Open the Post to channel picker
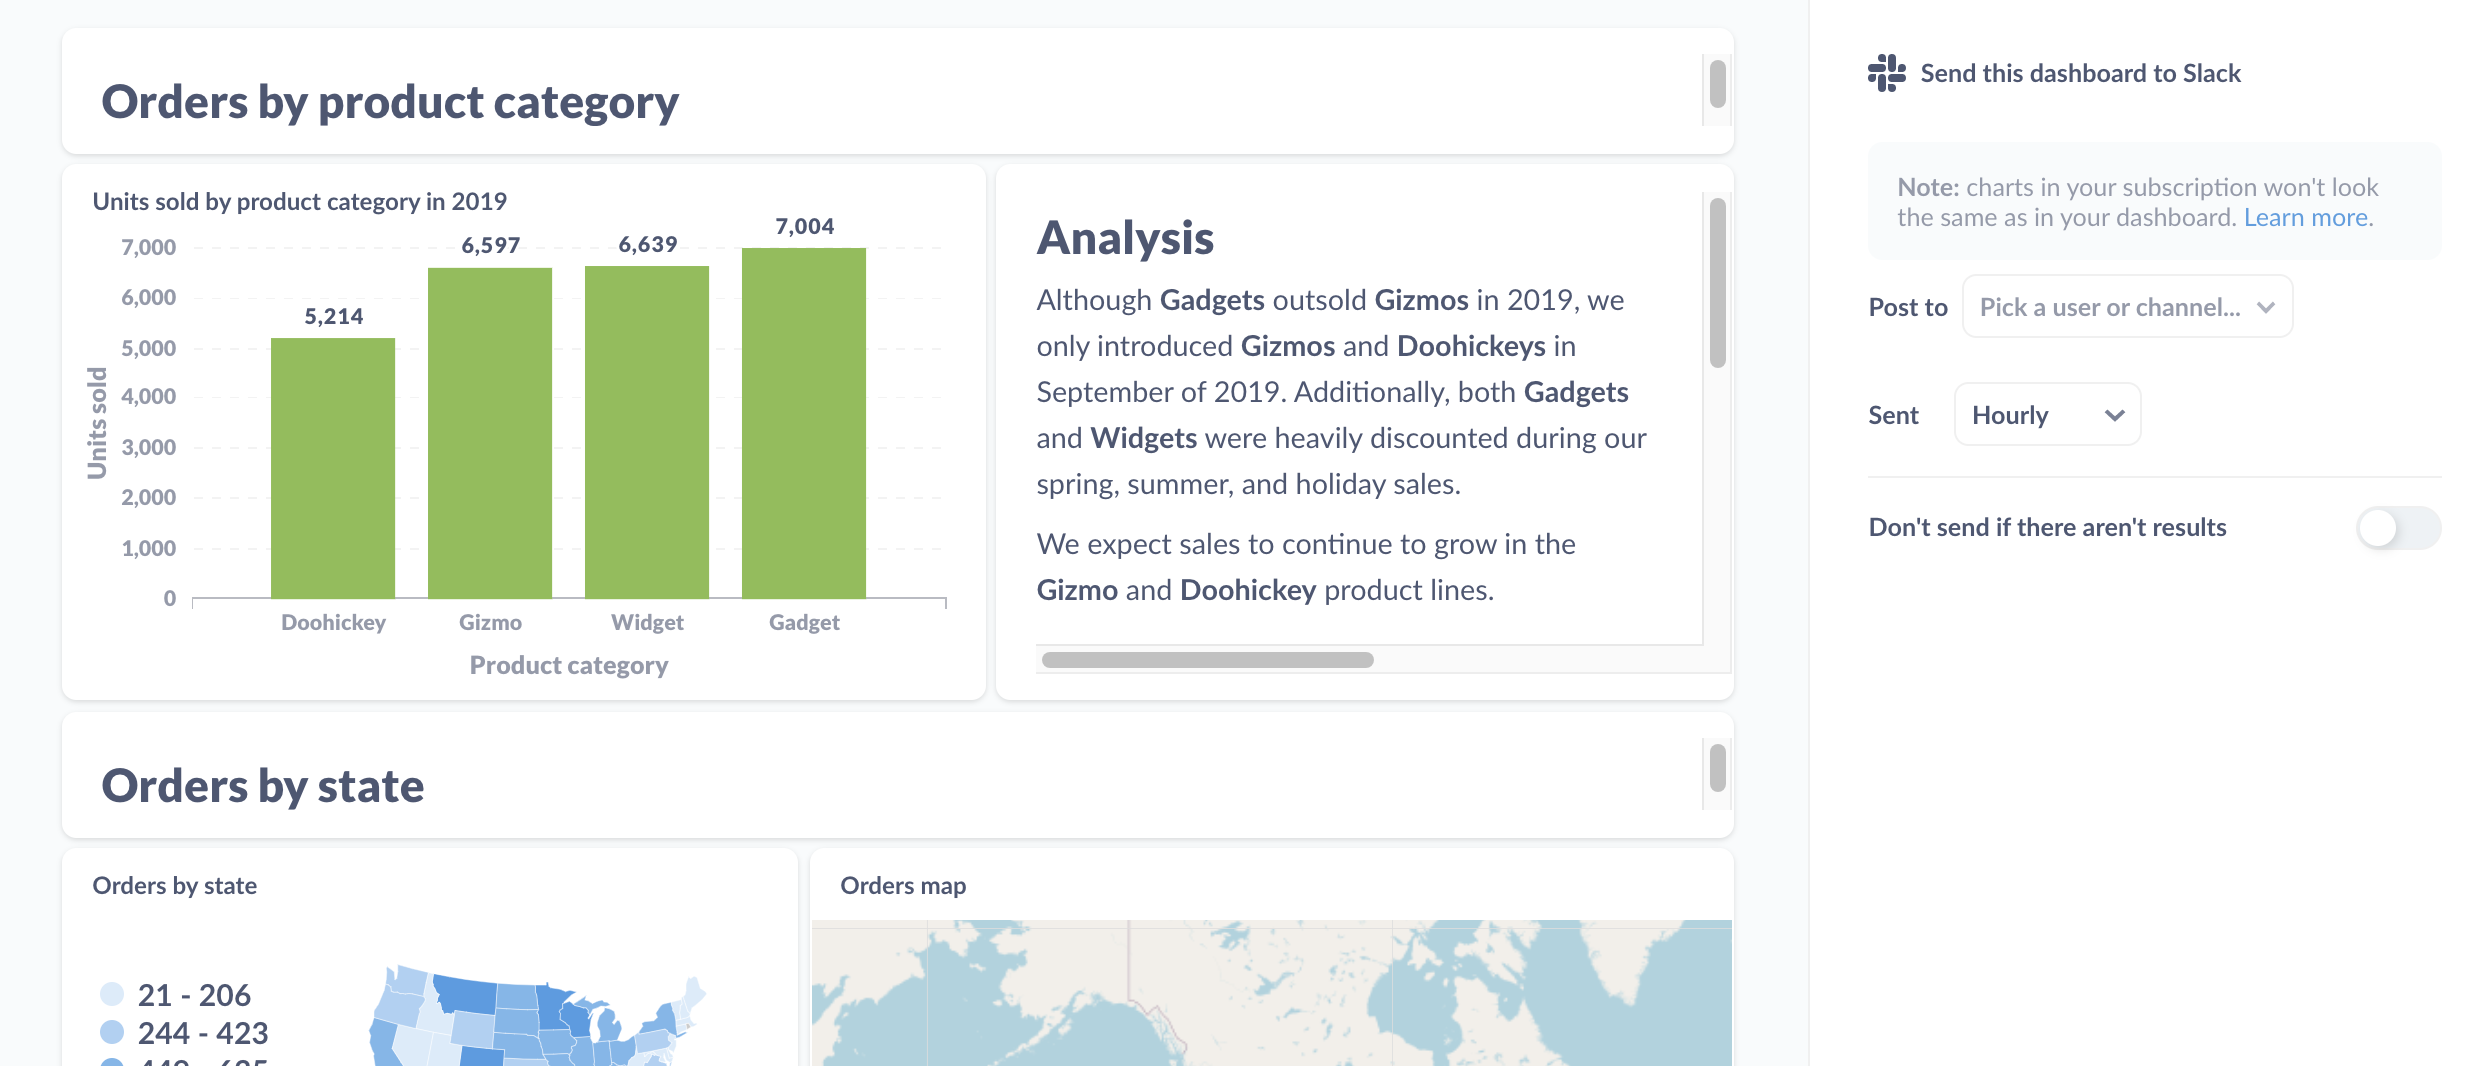Screen dimensions: 2492x1066 coord(2127,307)
